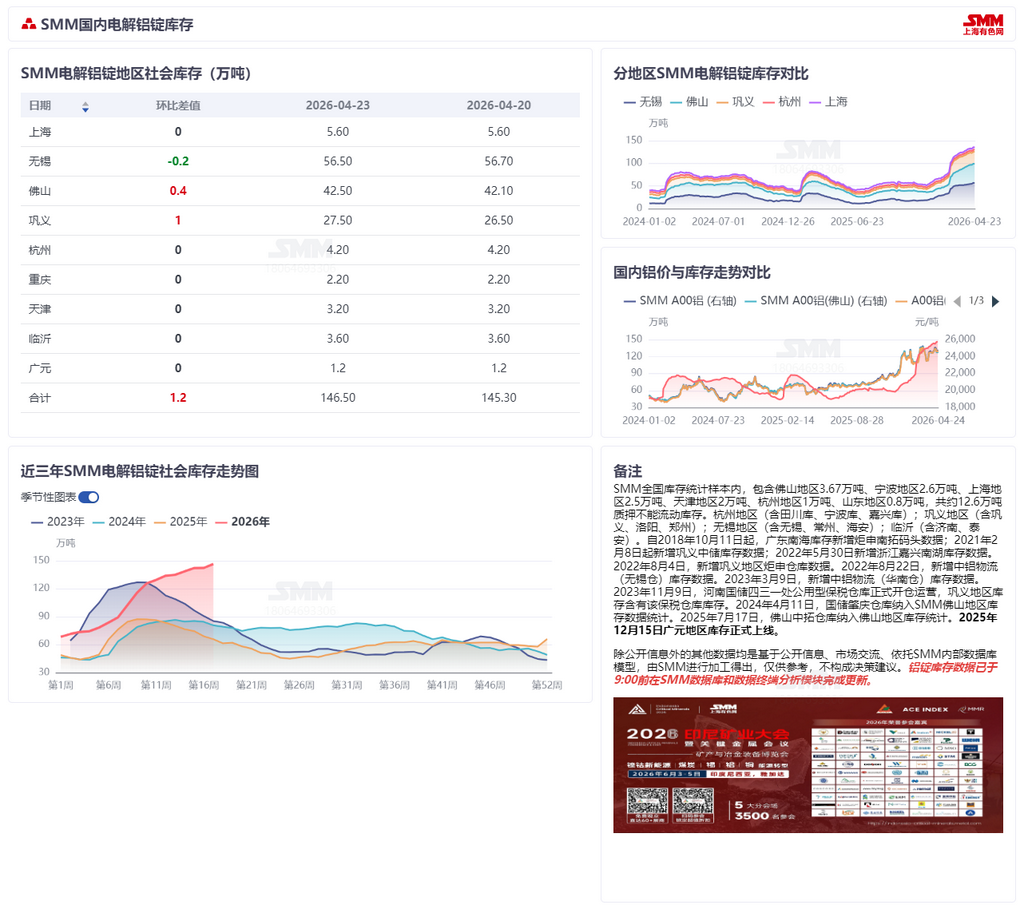This screenshot has height=911, width=1024.
Task: Toggle the 上海 legend series in region chart
Action: coord(828,102)
